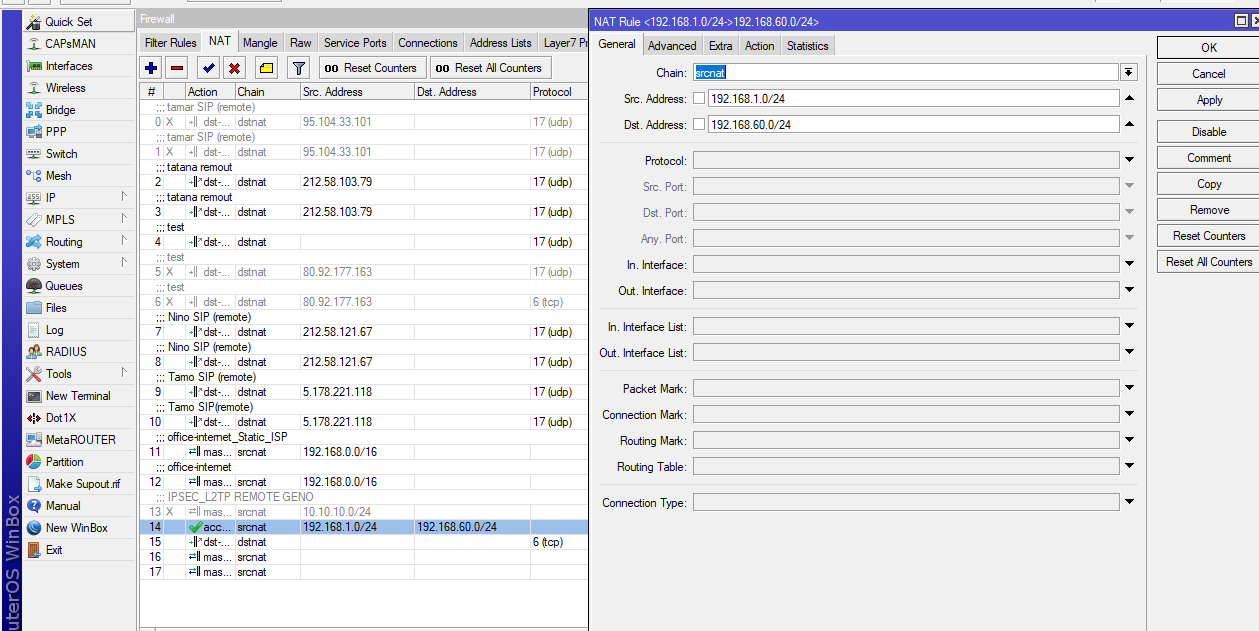Open Bridge sidebar item

coord(78,110)
